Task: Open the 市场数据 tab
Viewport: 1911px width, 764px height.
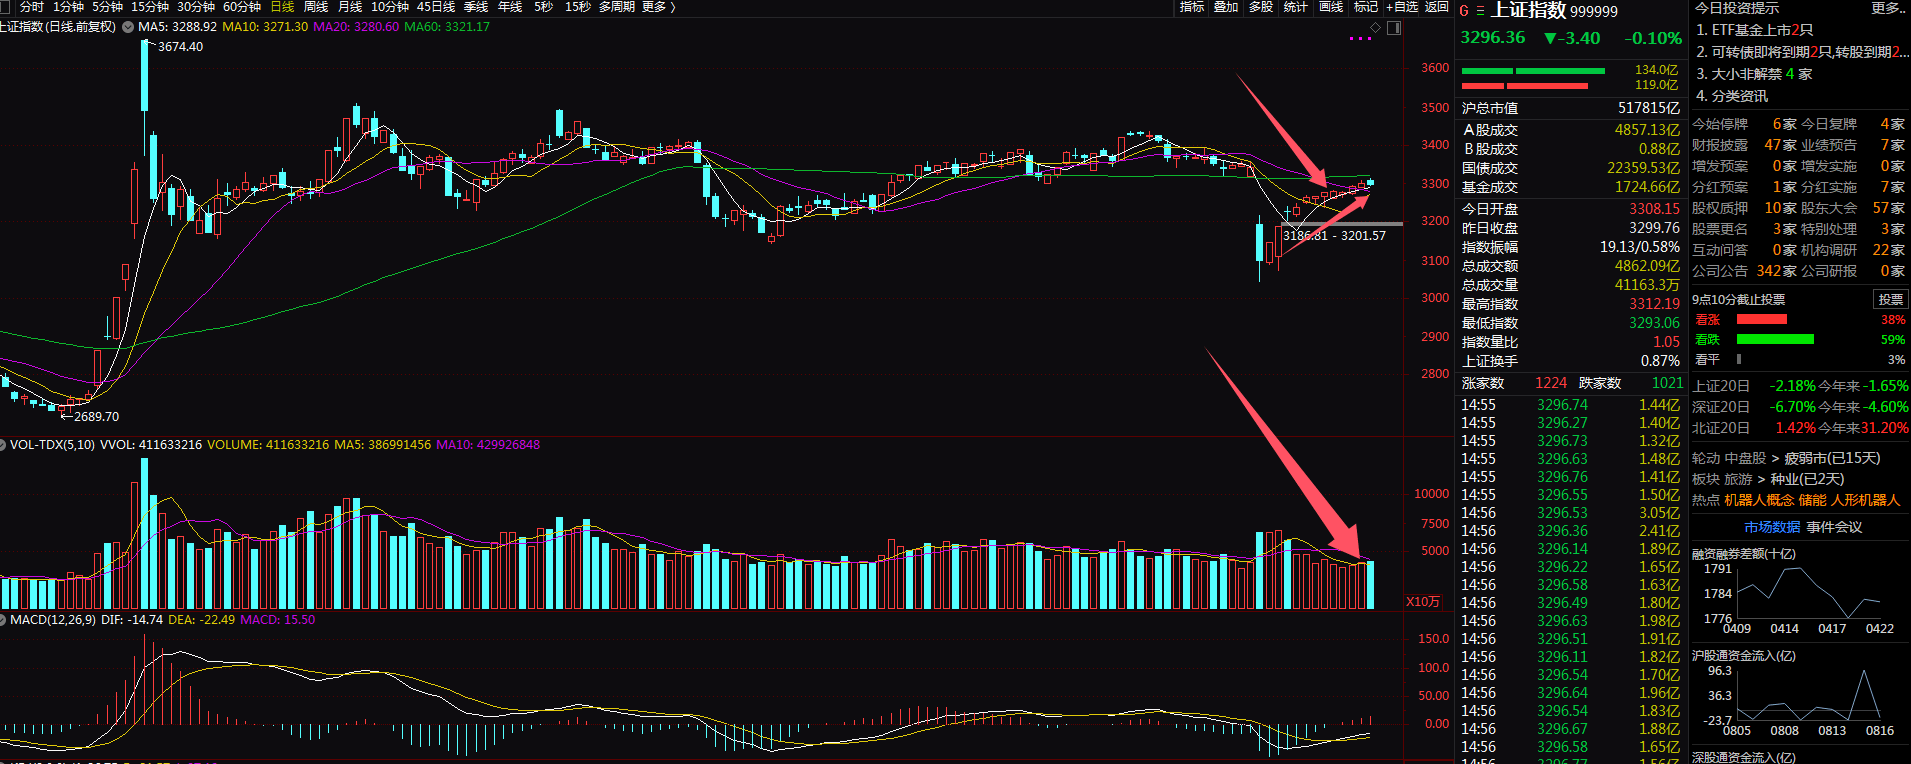Action: (1772, 527)
